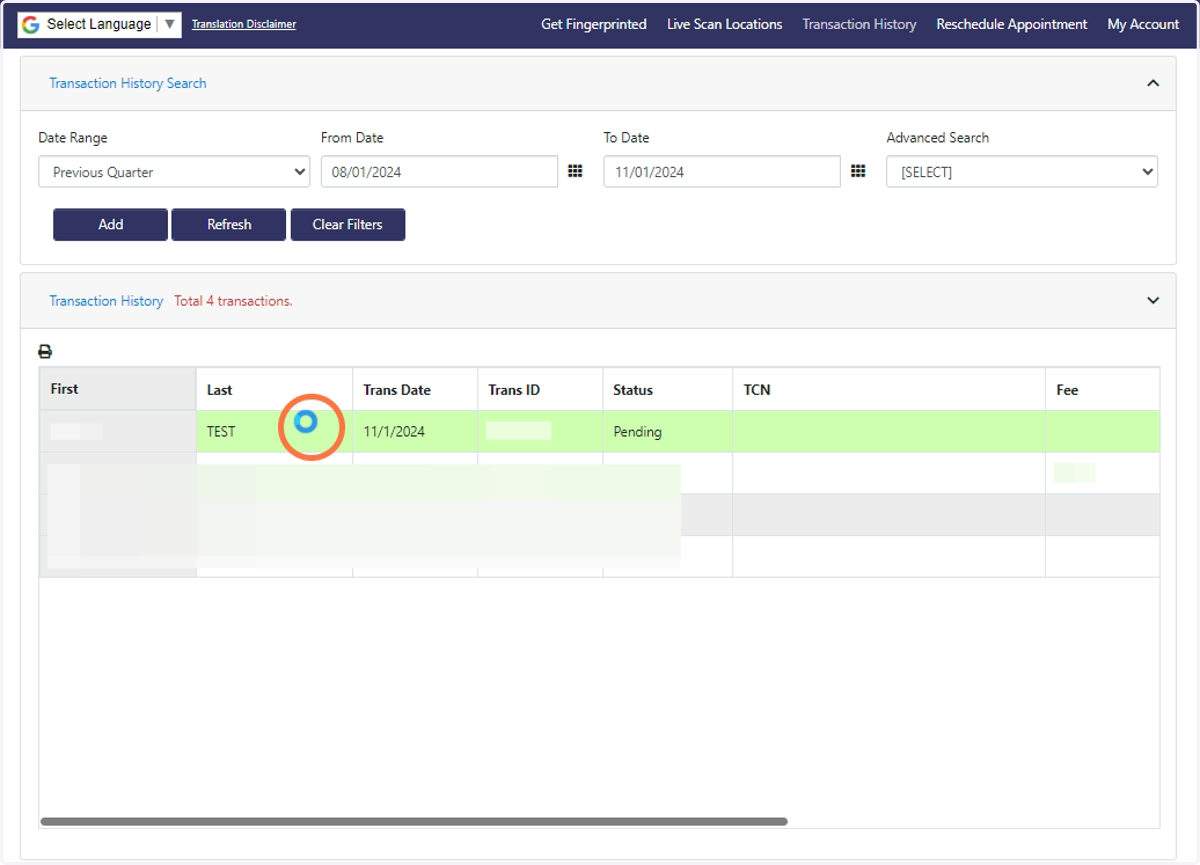Image resolution: width=1200 pixels, height=865 pixels.
Task: Expand the Transaction History panel chevron
Action: 1153,300
